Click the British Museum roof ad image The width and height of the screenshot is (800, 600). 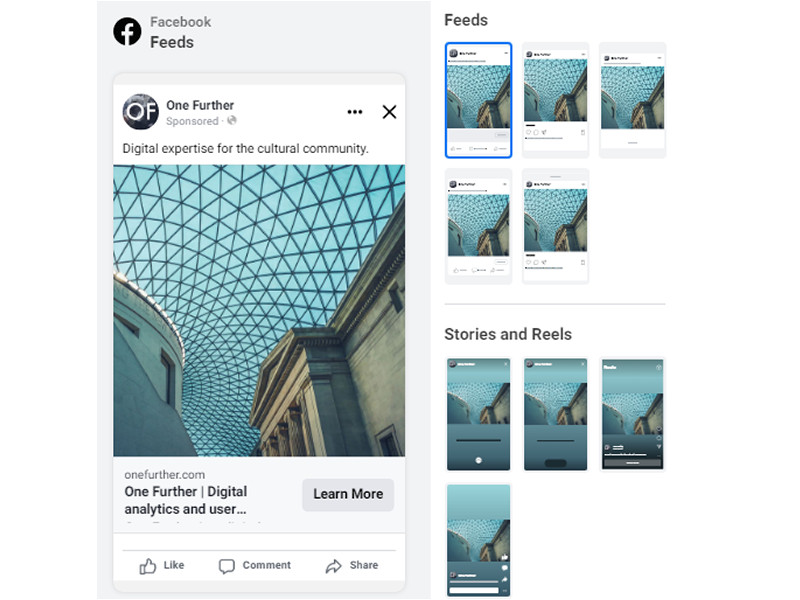pos(259,310)
